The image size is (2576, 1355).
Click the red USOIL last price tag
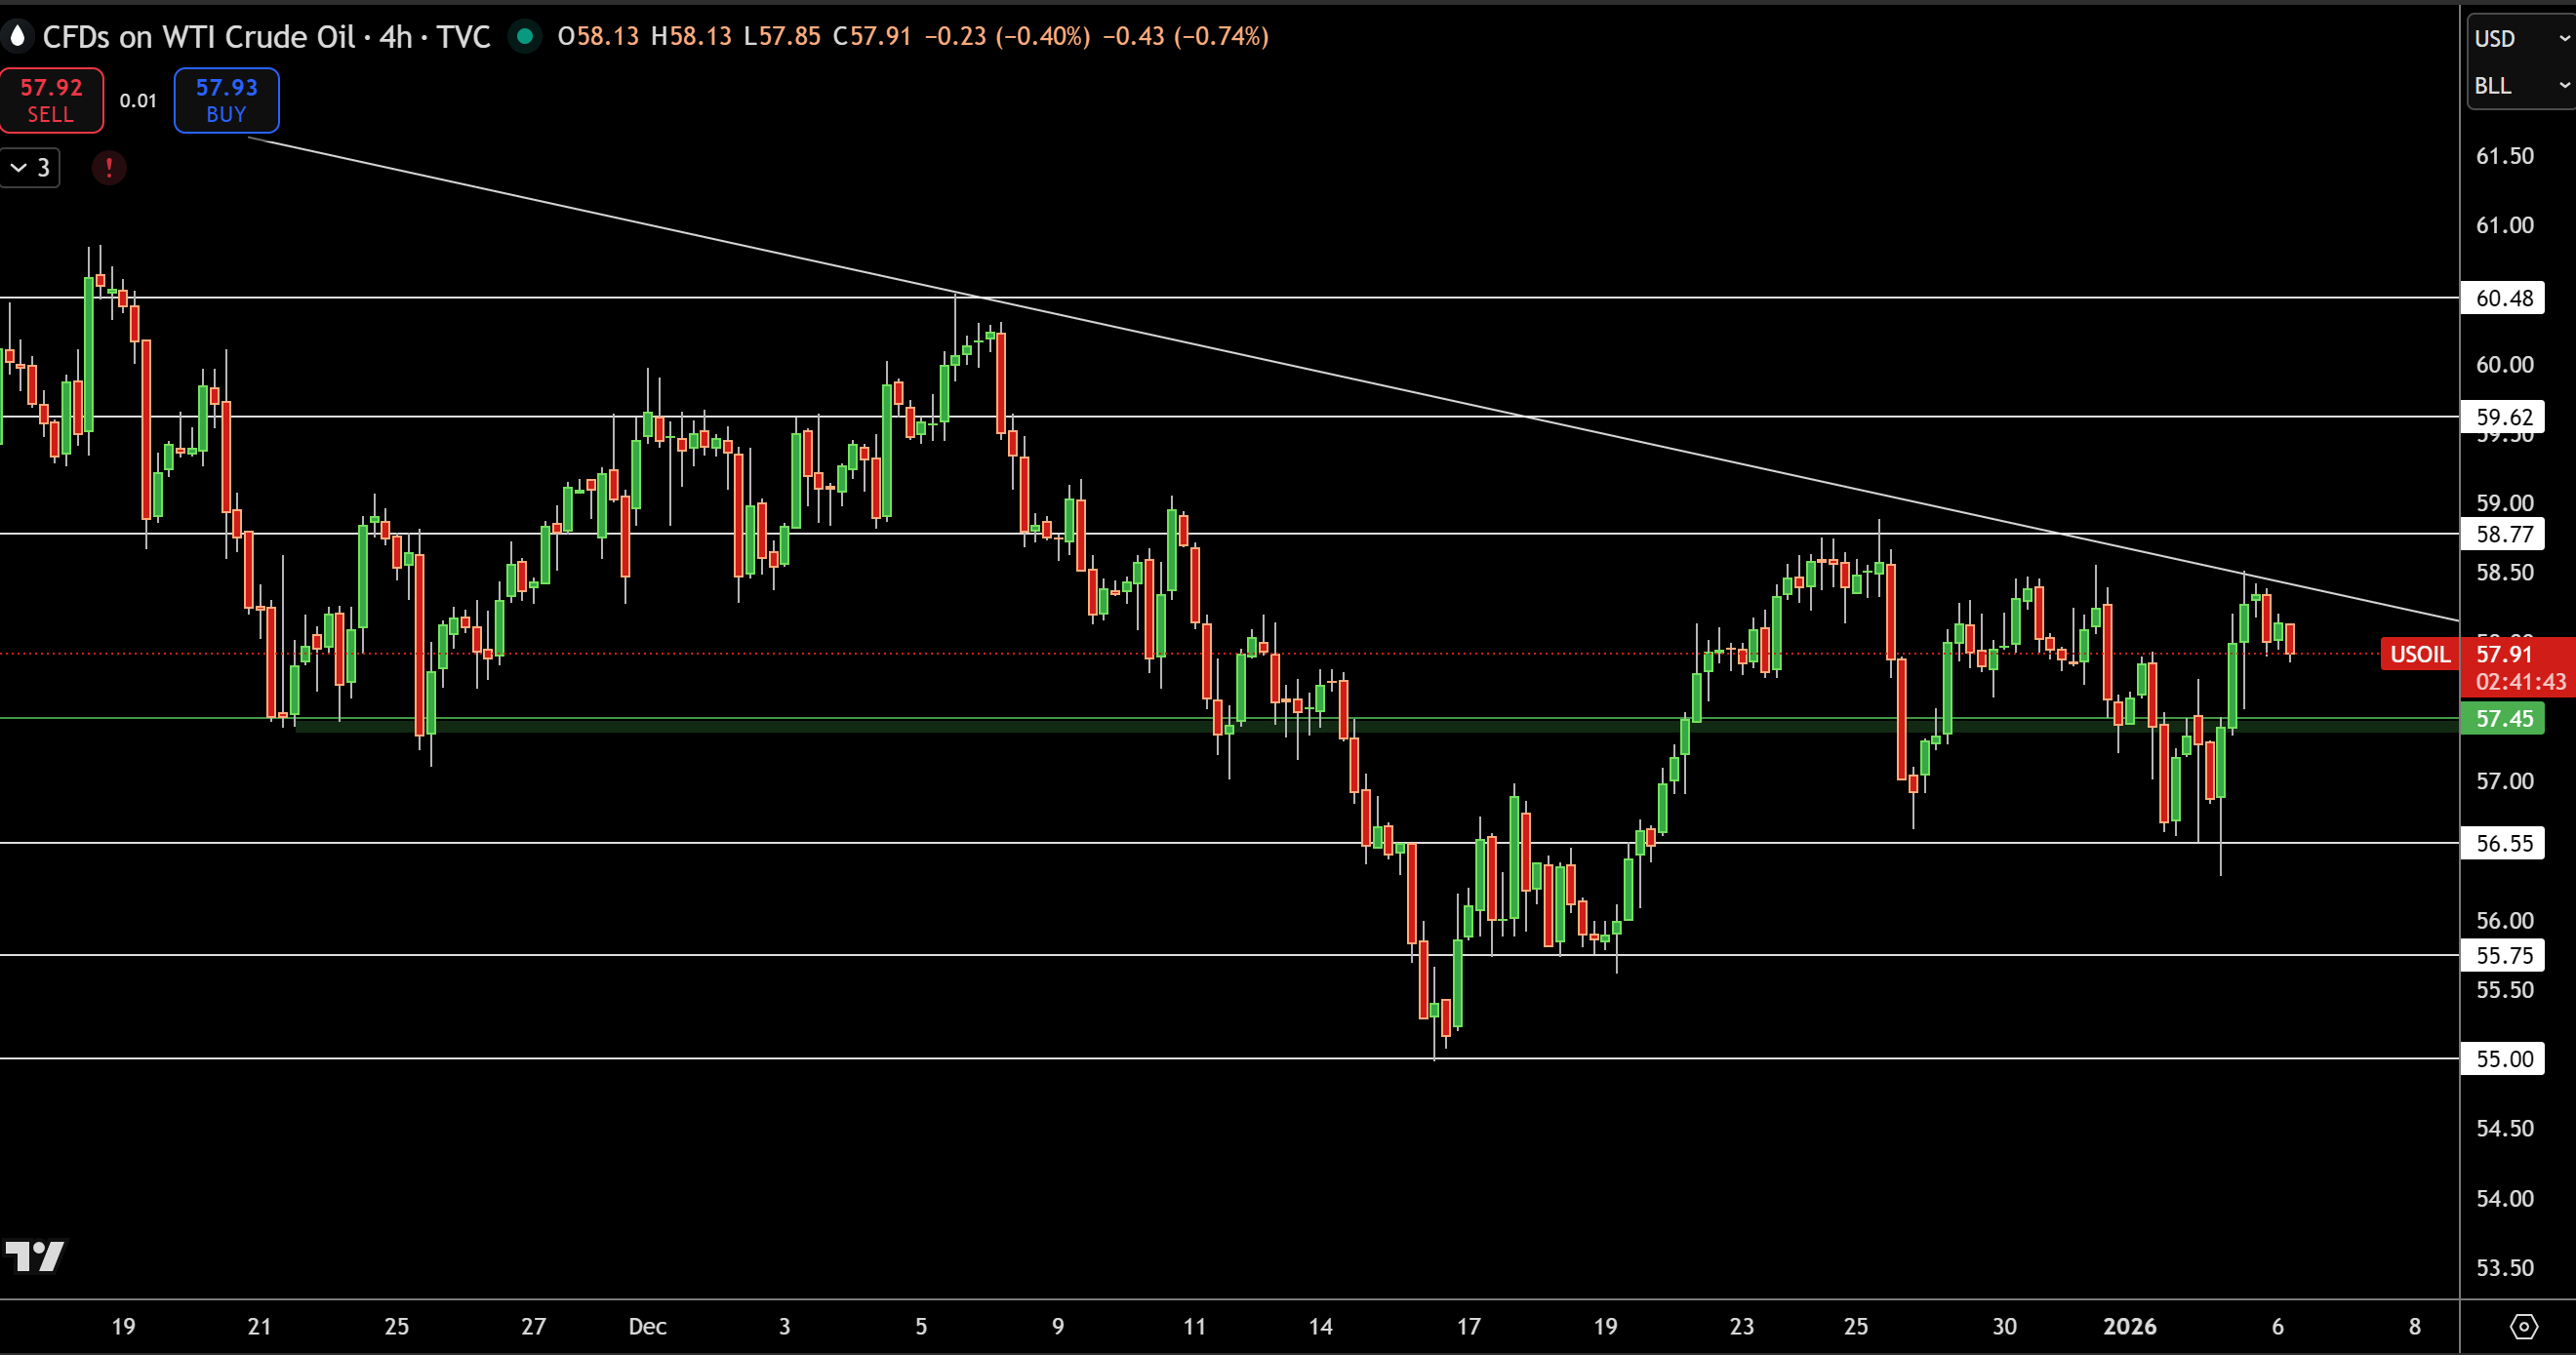pos(2420,655)
